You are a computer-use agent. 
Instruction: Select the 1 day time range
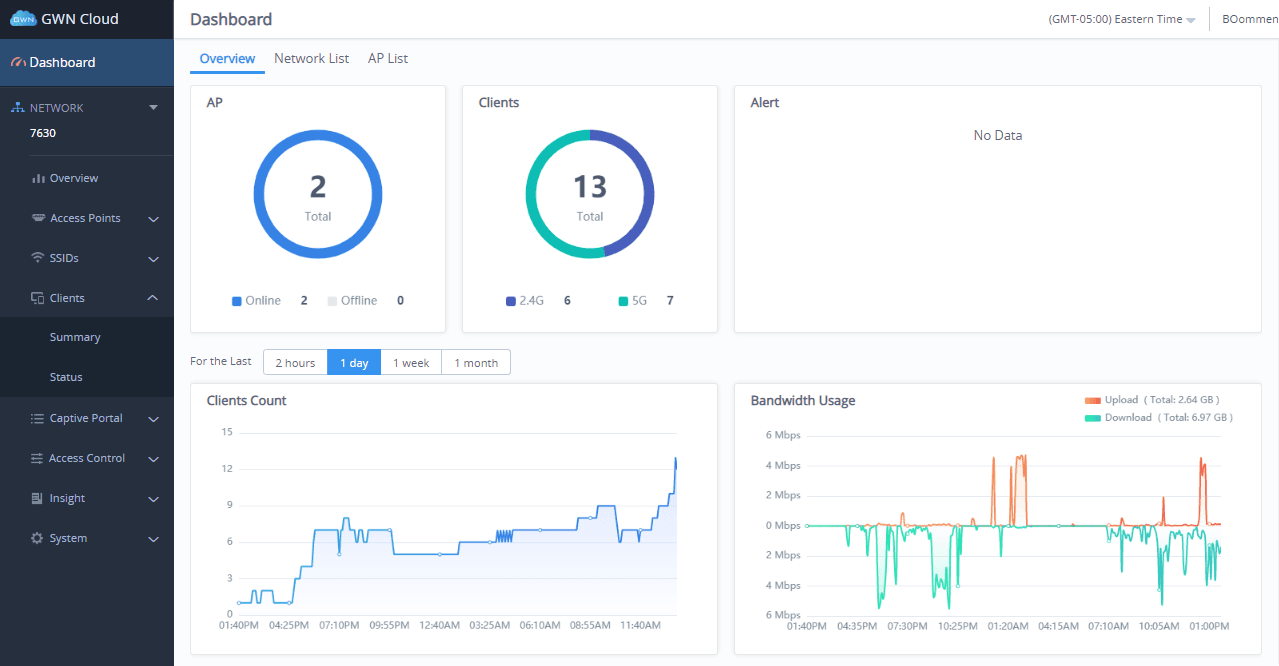(x=354, y=362)
